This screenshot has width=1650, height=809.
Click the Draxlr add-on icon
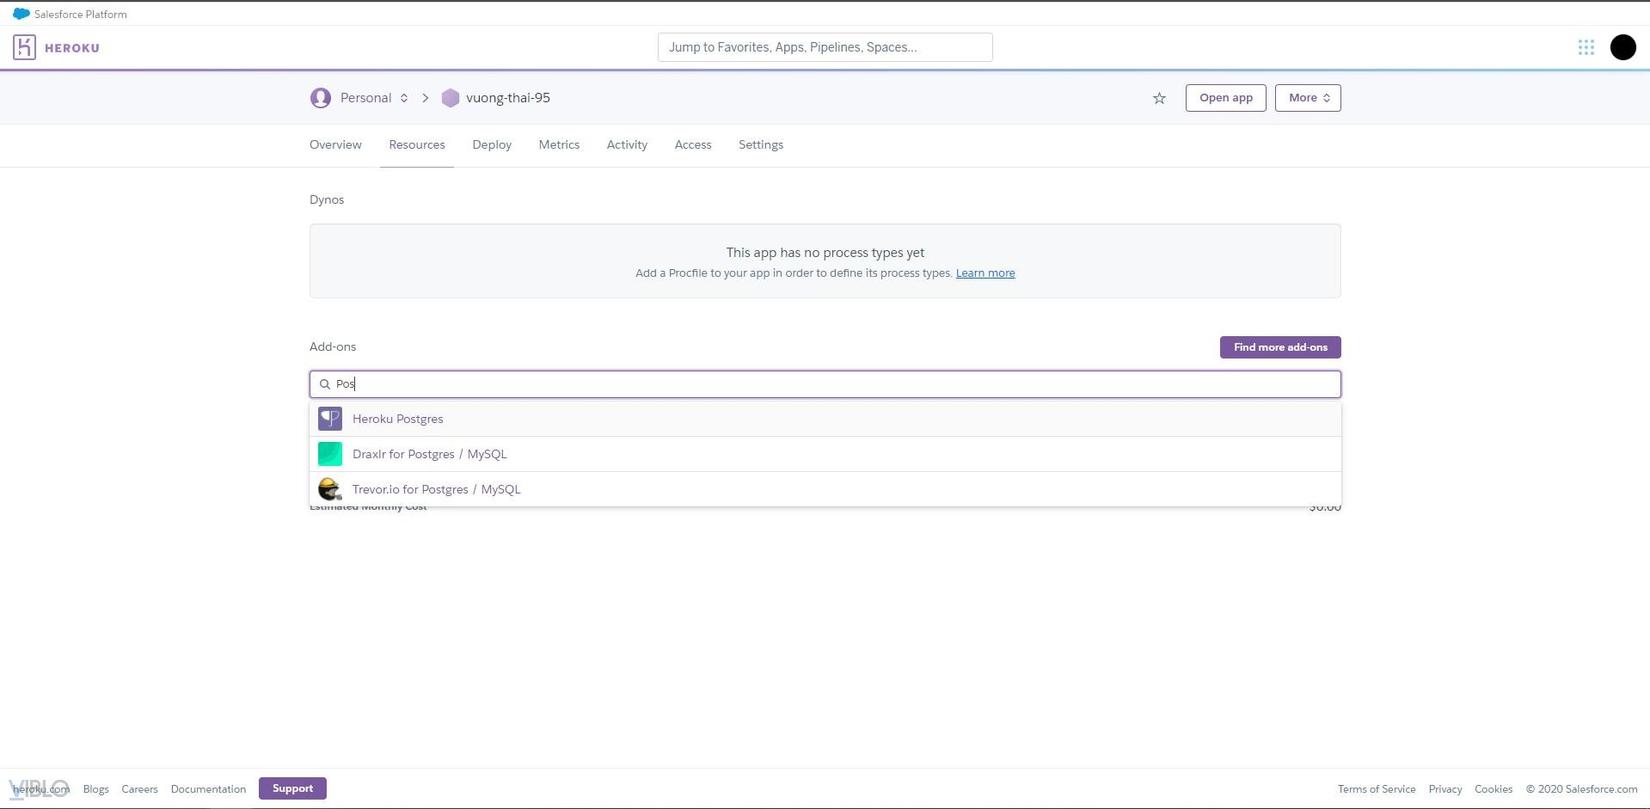tap(330, 454)
